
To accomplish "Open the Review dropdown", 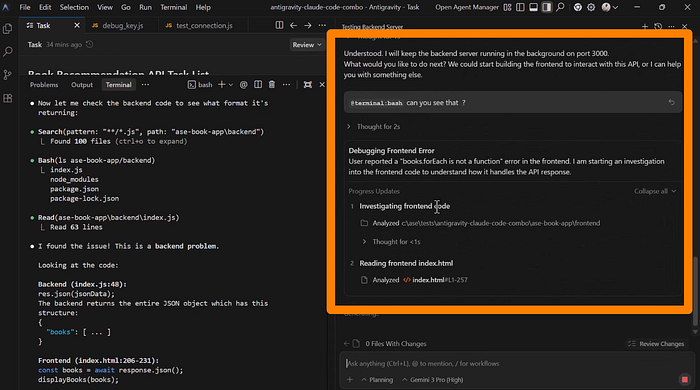I will pos(307,45).
